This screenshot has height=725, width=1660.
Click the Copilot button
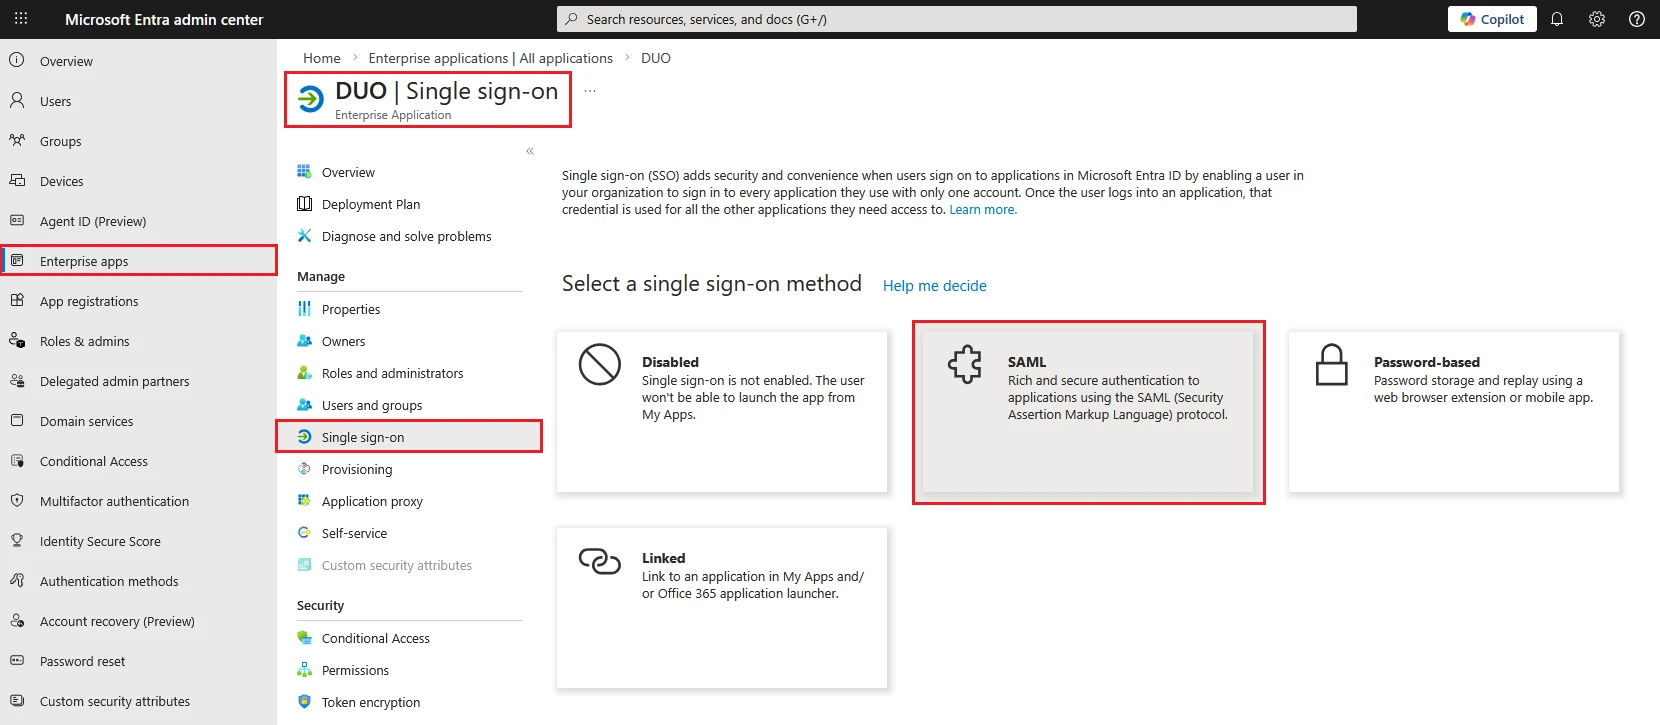tap(1492, 19)
